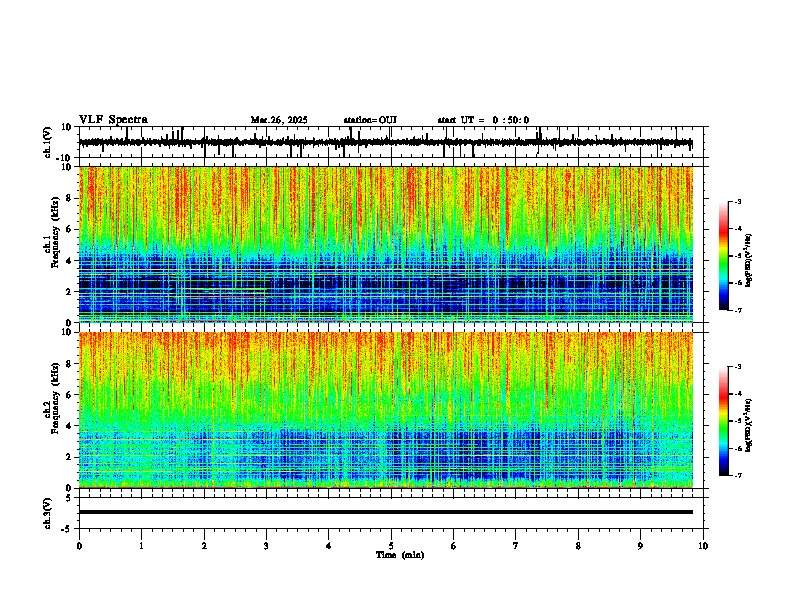Click the ch.2 colorbar log PSD label

coord(748,425)
